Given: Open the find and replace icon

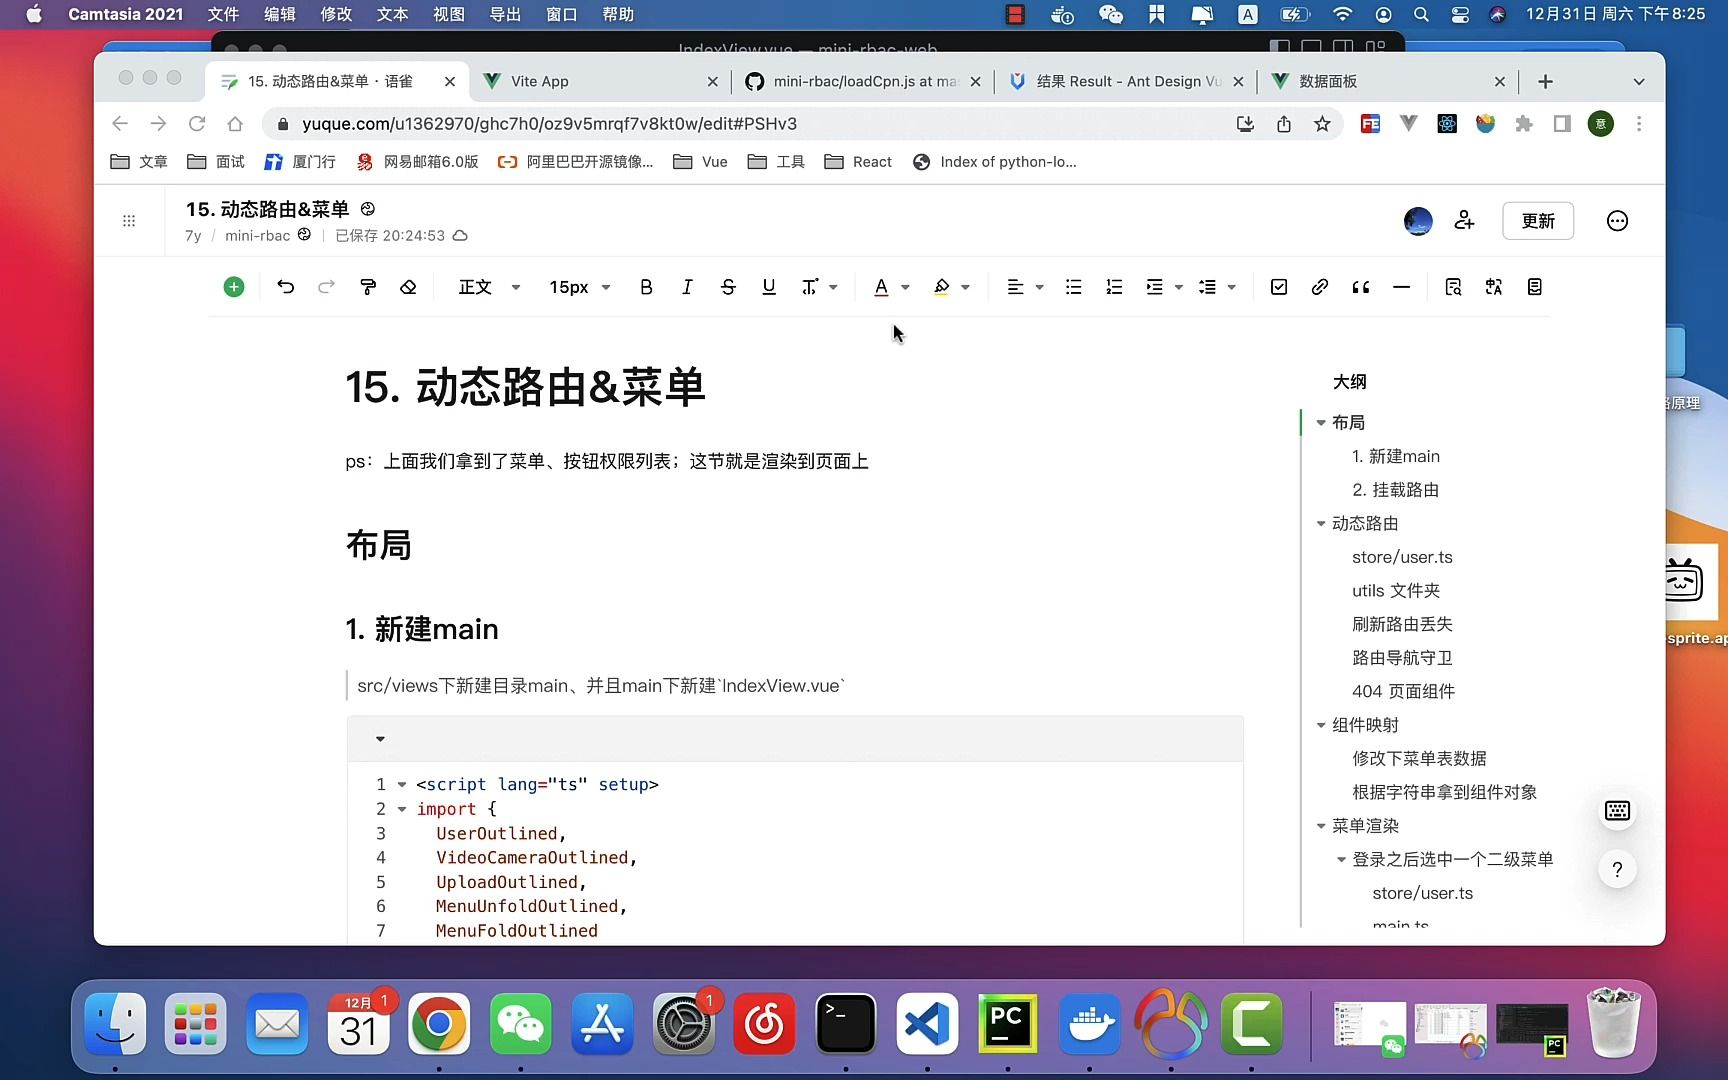Looking at the screenshot, I should 1453,287.
